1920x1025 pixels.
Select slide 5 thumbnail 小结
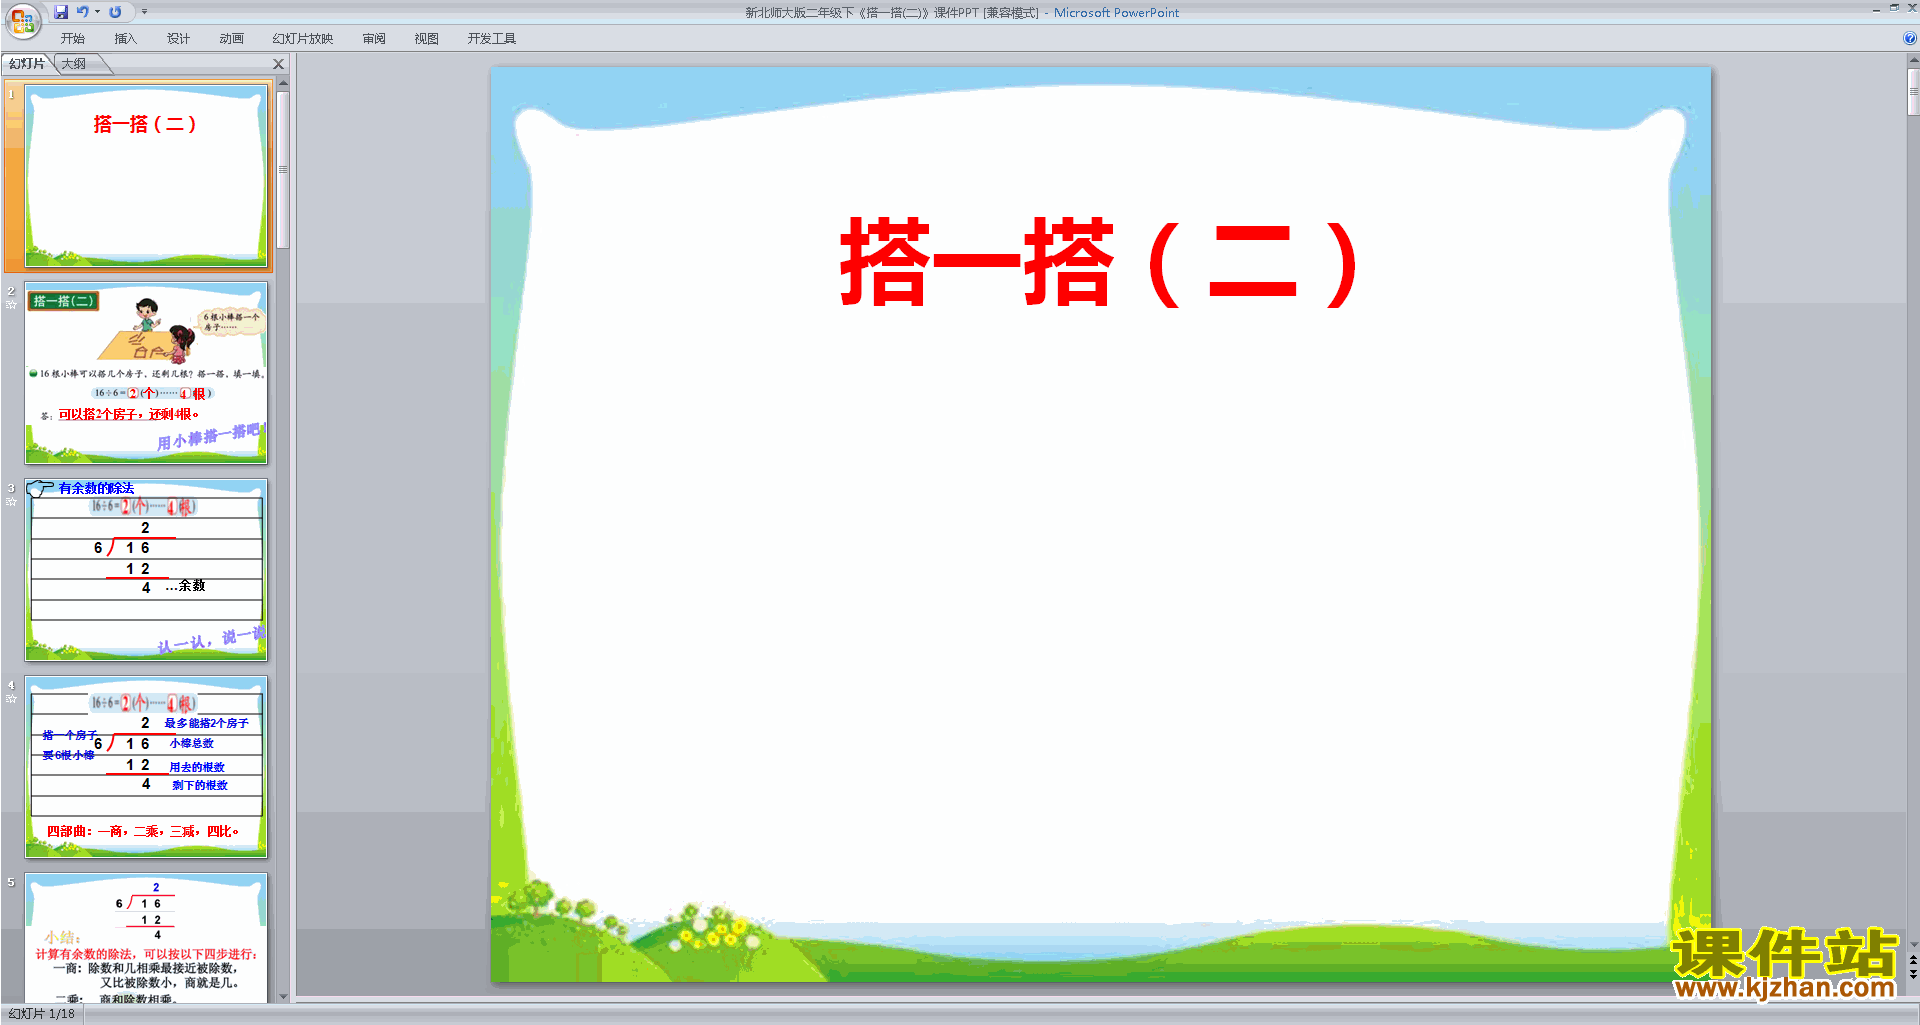[146, 938]
